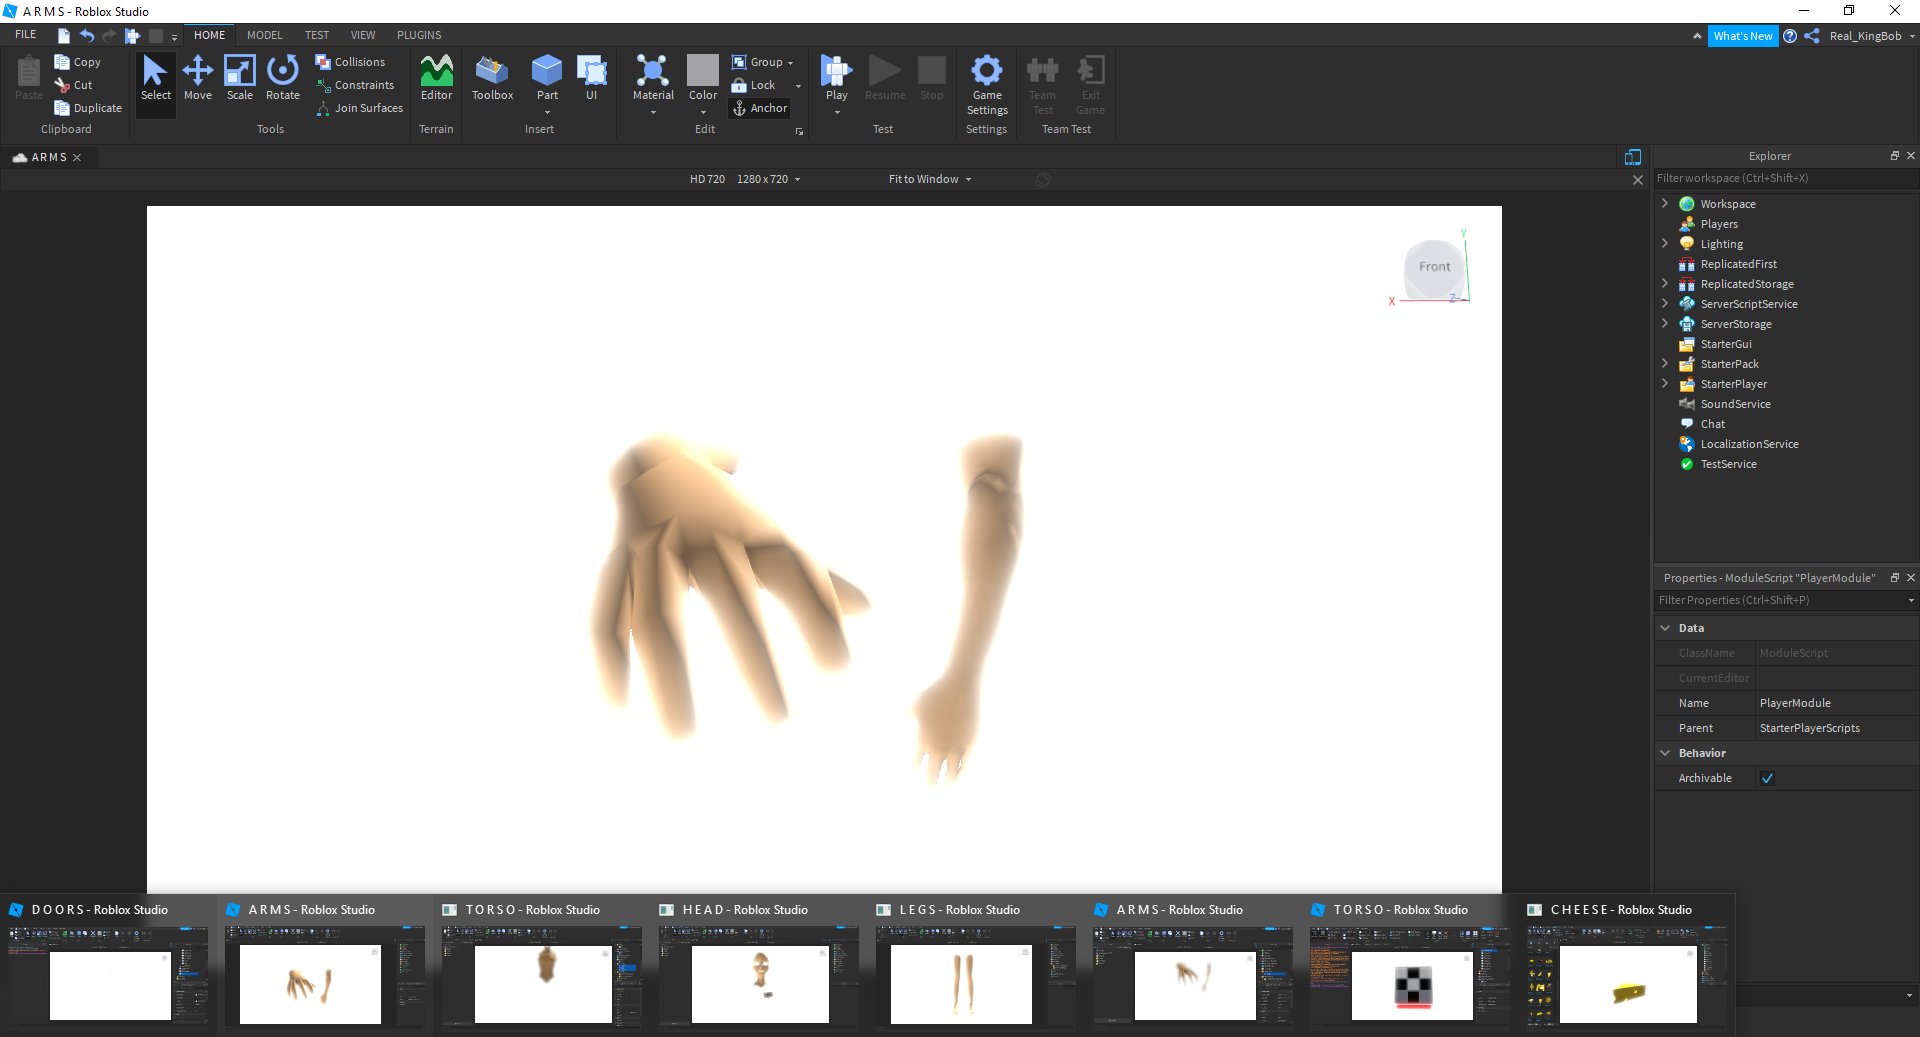This screenshot has width=1920, height=1037.
Task: Select ServerScriptService in Explorer
Action: (1749, 304)
